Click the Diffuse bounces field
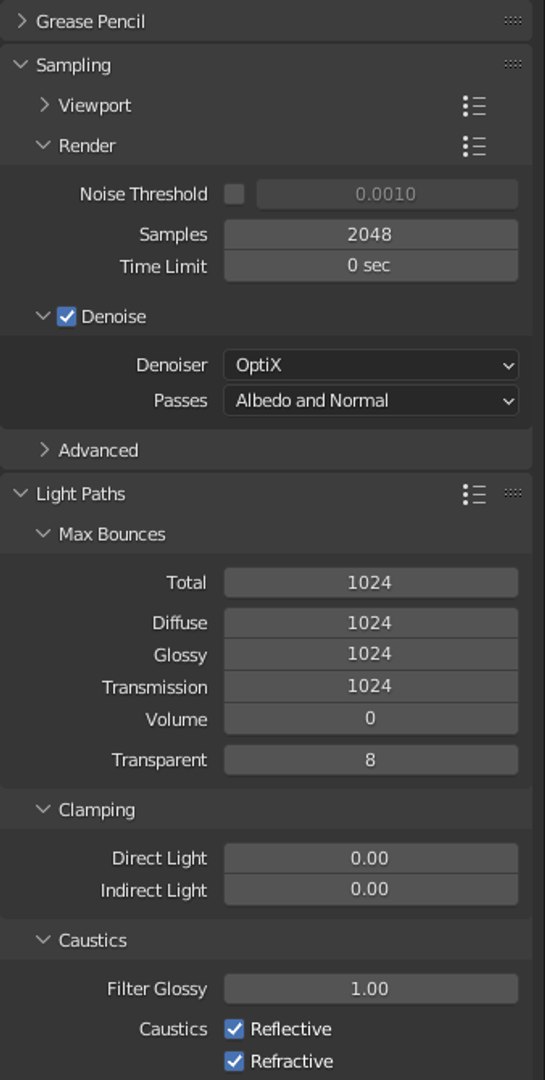Viewport: 545px width, 1080px height. 371,623
